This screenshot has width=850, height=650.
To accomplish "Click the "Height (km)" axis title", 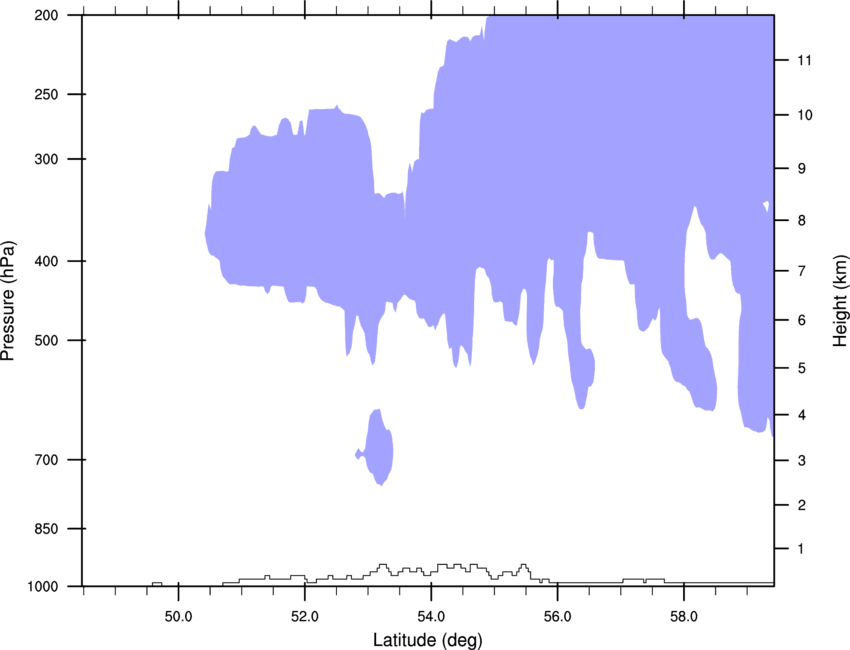I will 840,300.
